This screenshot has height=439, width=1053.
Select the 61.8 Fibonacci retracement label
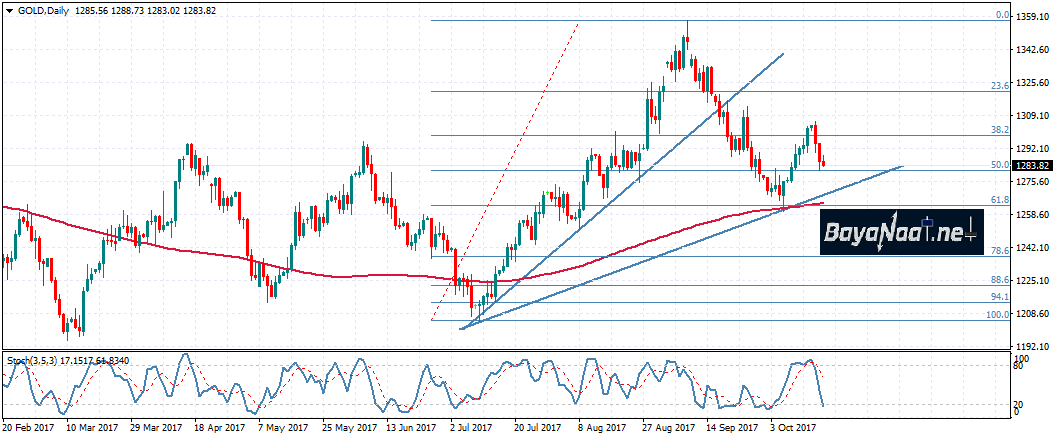(998, 201)
